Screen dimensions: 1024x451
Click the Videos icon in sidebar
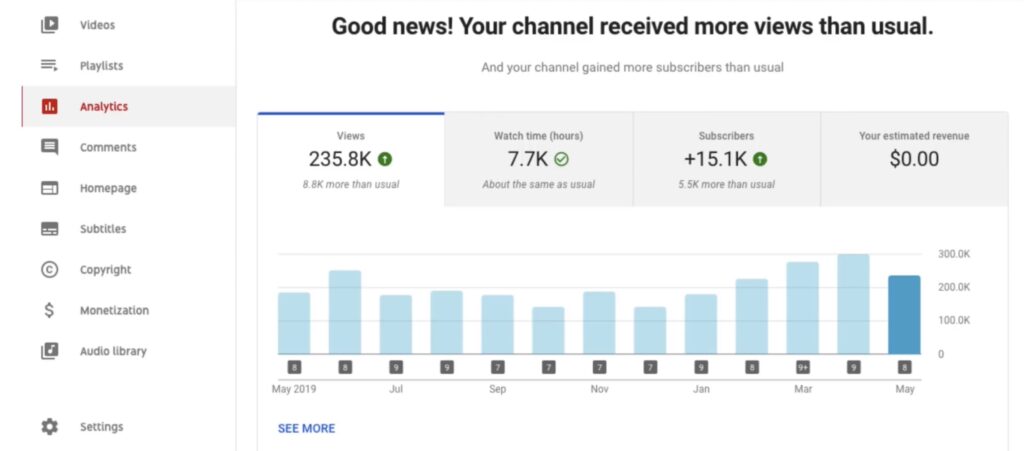(x=49, y=25)
